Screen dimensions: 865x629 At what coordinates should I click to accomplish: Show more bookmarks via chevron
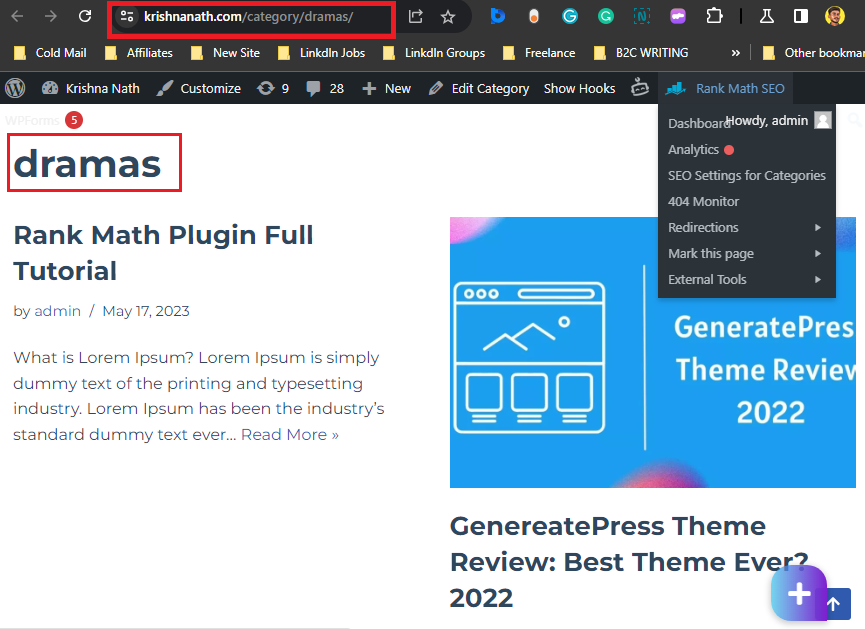[x=735, y=53]
